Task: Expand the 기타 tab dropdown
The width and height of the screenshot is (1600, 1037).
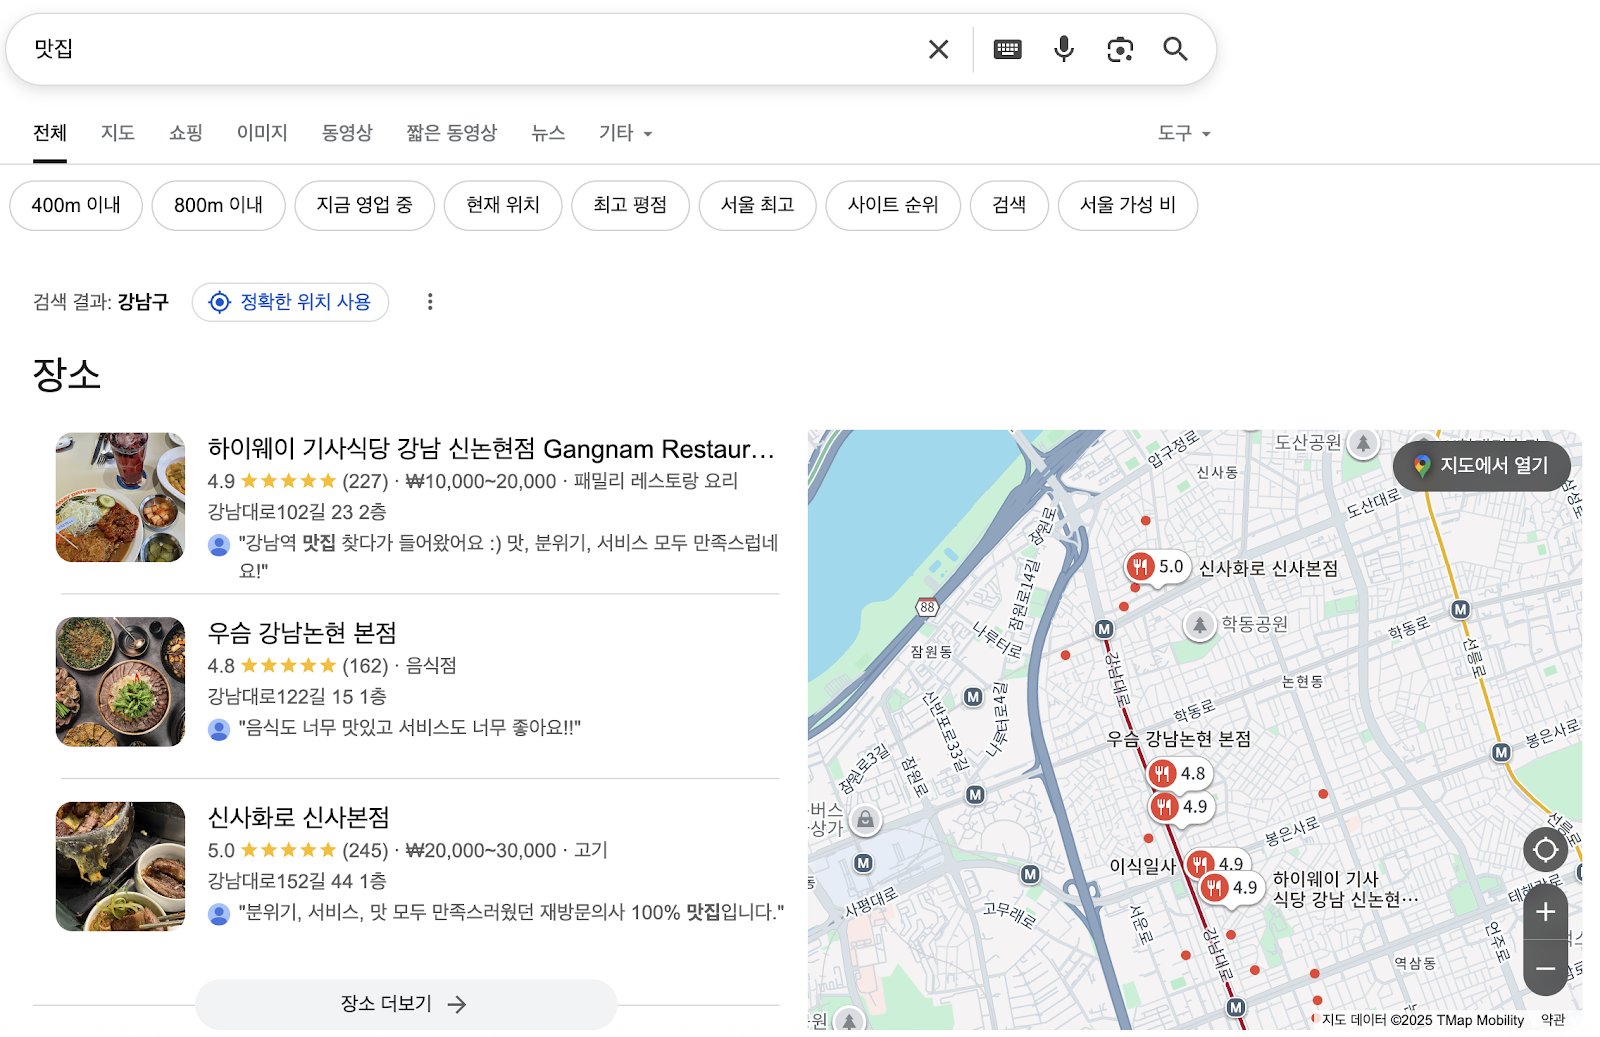Action: (x=624, y=133)
